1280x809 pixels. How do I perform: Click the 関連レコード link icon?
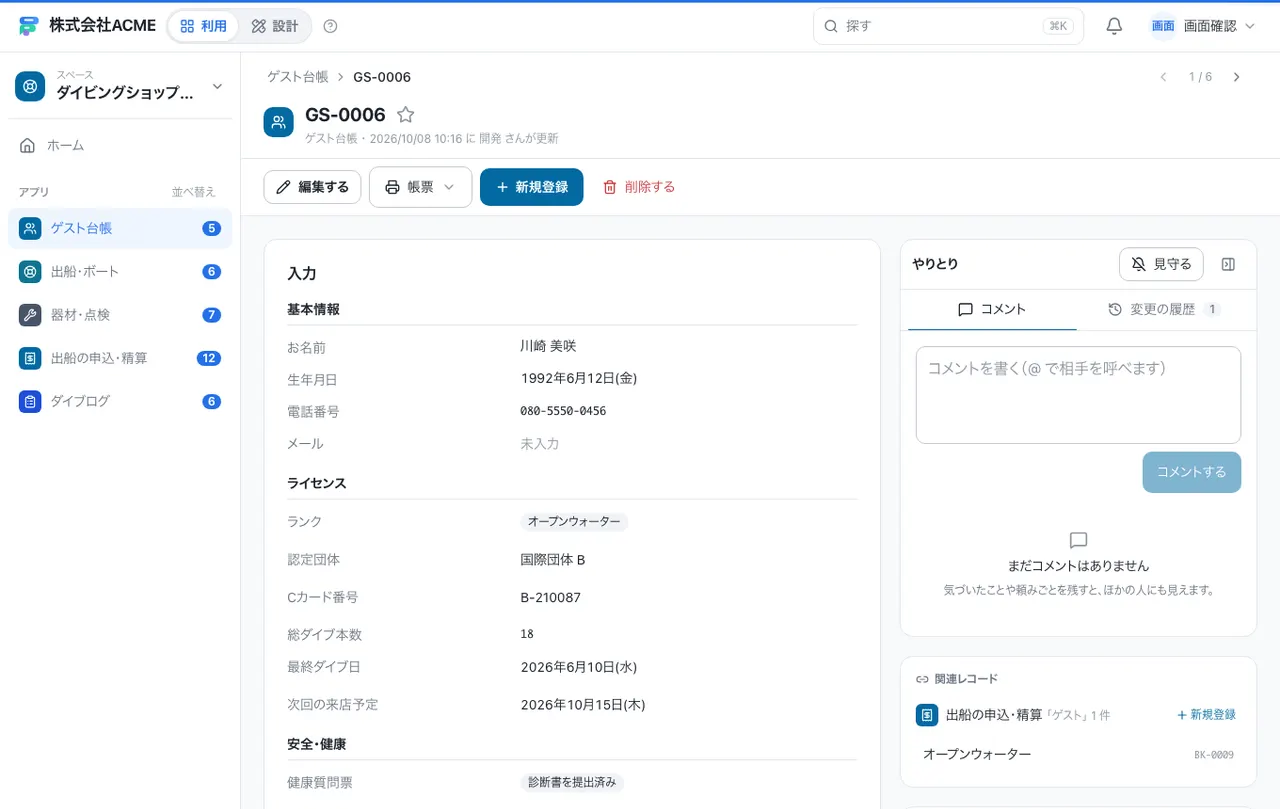click(923, 679)
